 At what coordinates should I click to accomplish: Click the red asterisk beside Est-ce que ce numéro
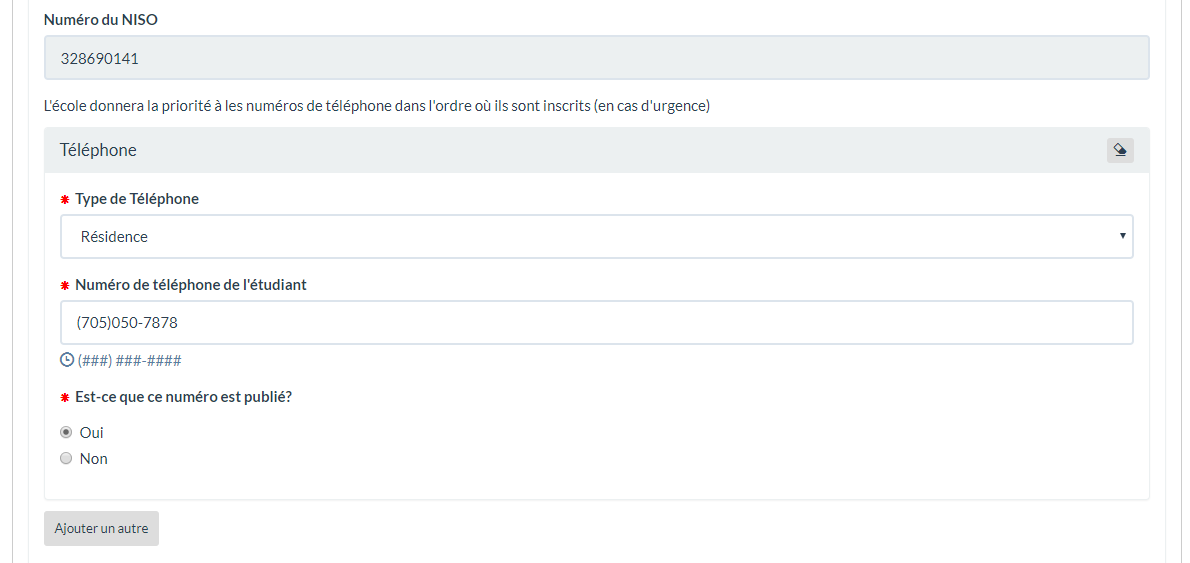pos(65,398)
